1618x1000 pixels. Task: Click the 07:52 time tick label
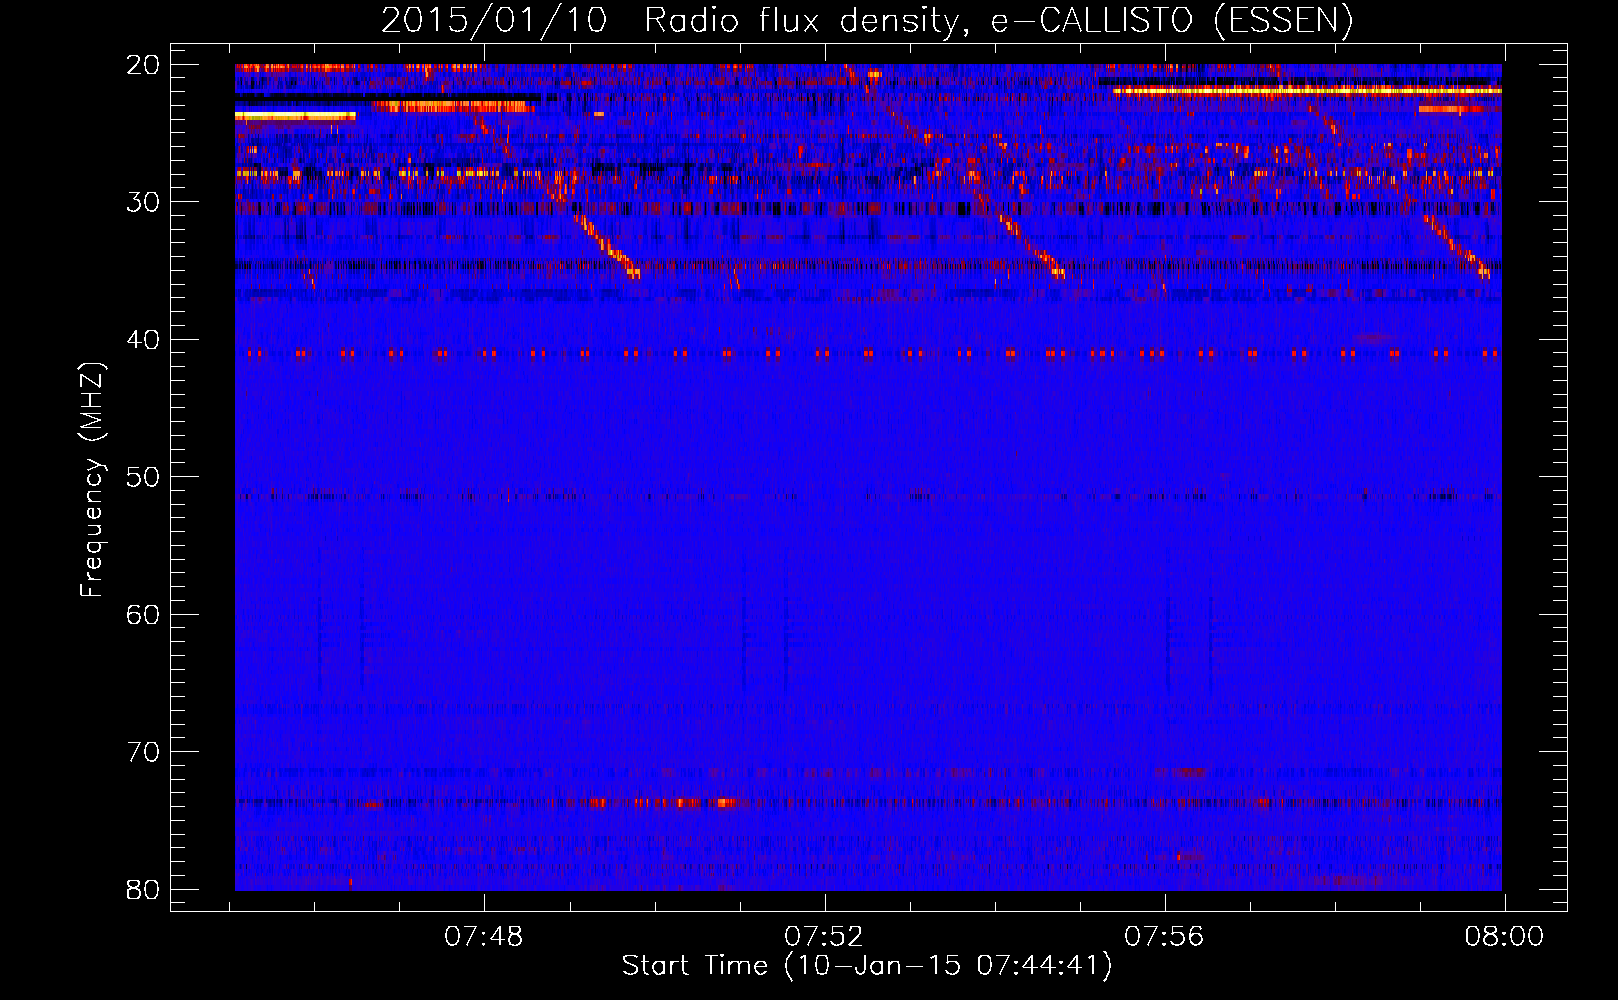click(x=824, y=937)
